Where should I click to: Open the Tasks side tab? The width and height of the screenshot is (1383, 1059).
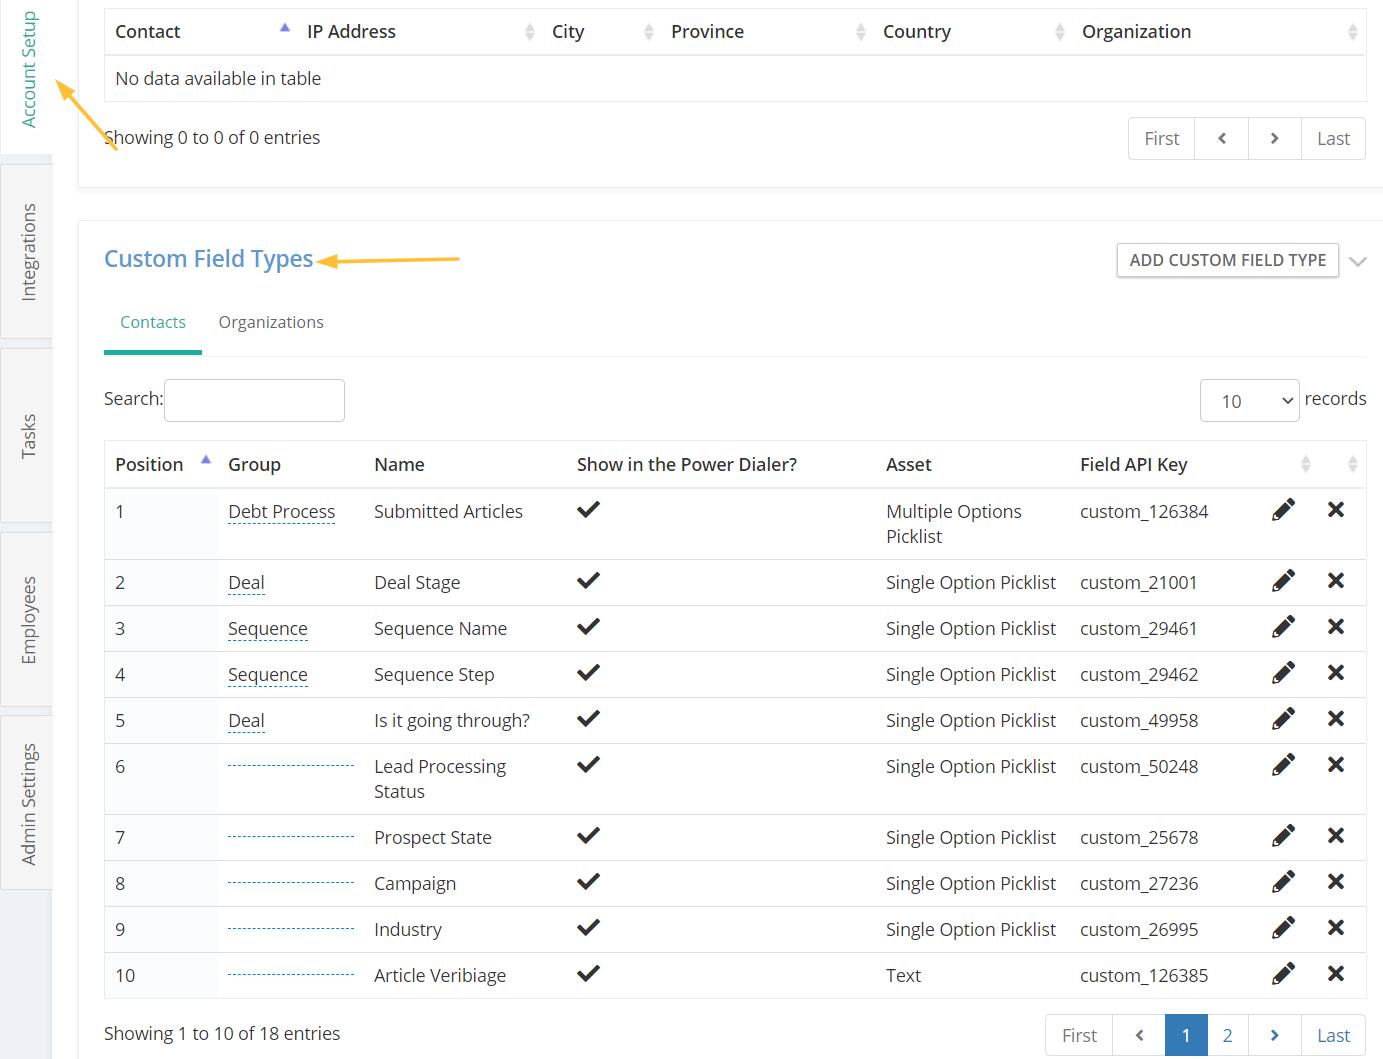pyautogui.click(x=27, y=436)
